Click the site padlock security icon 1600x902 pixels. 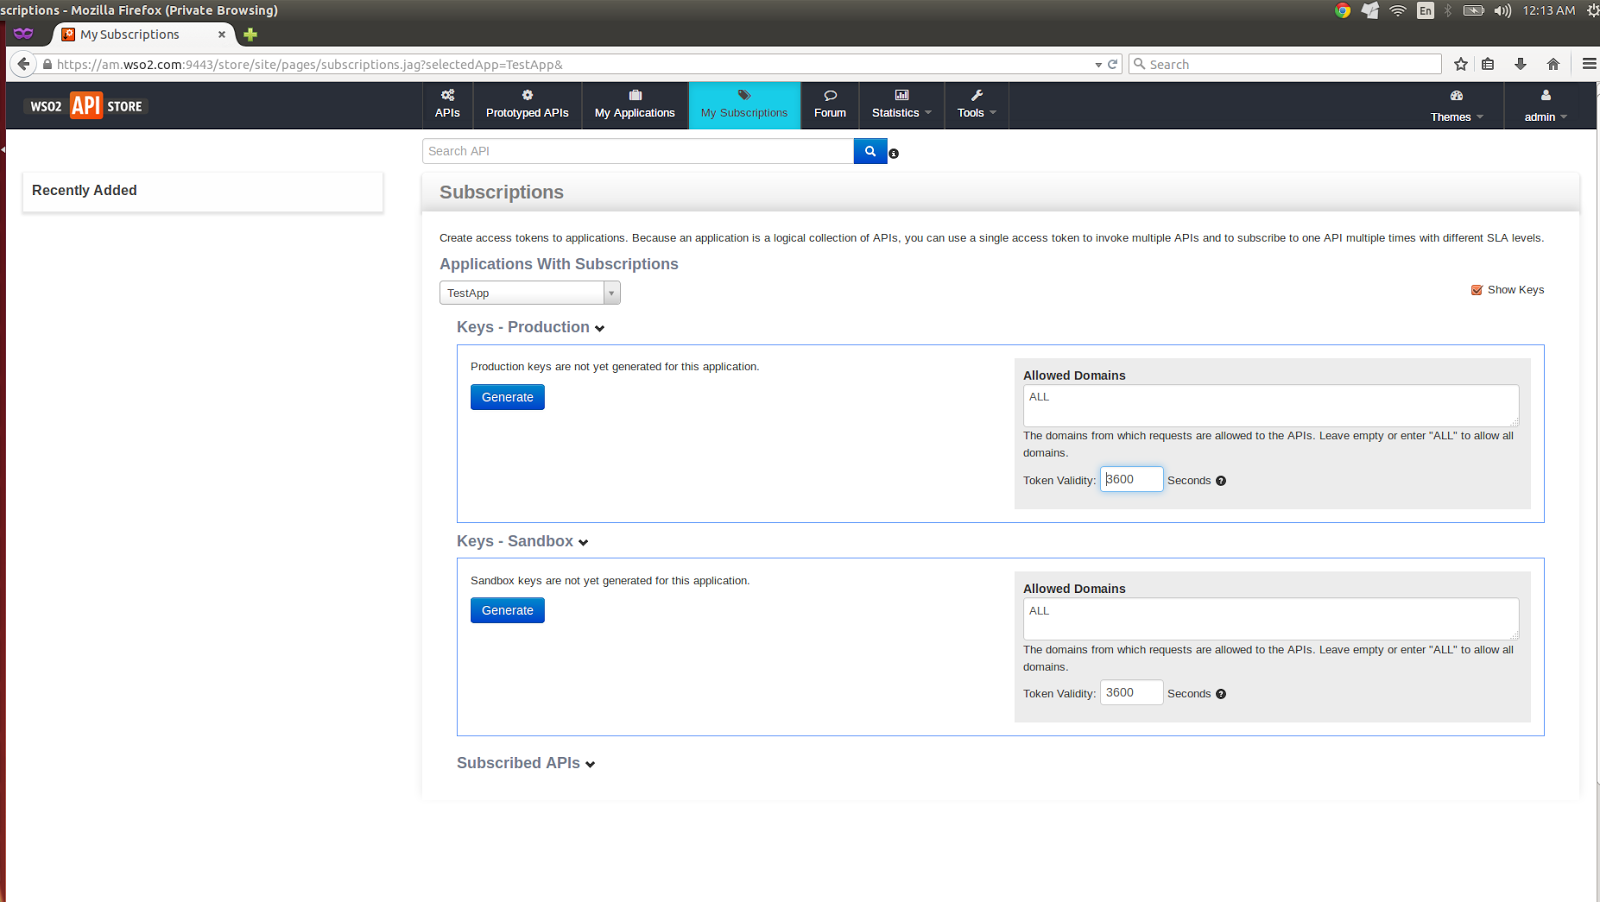[x=47, y=64]
